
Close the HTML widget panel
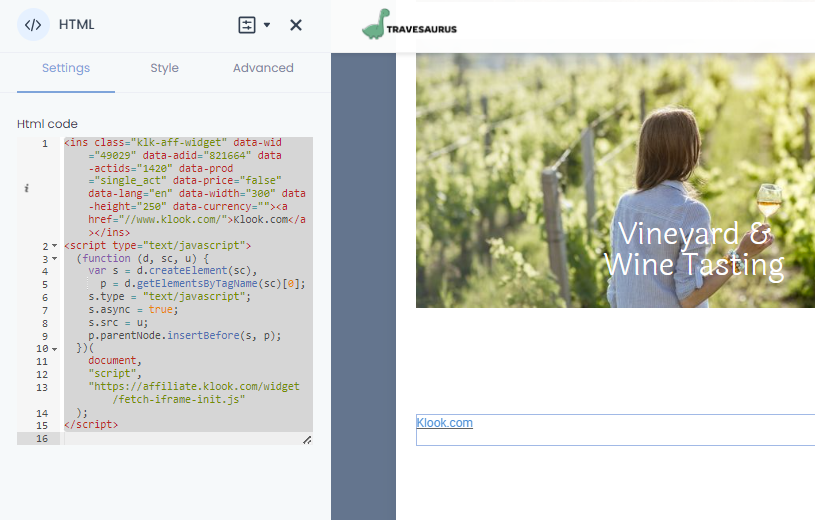[x=296, y=24]
